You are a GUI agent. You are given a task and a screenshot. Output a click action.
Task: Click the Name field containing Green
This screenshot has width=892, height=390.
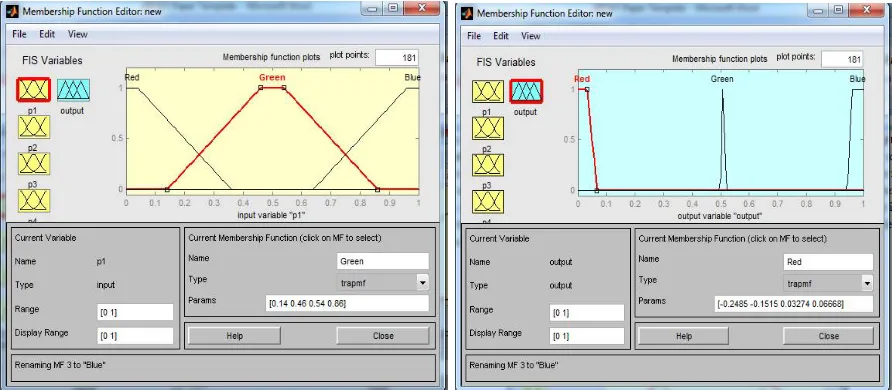click(382, 261)
